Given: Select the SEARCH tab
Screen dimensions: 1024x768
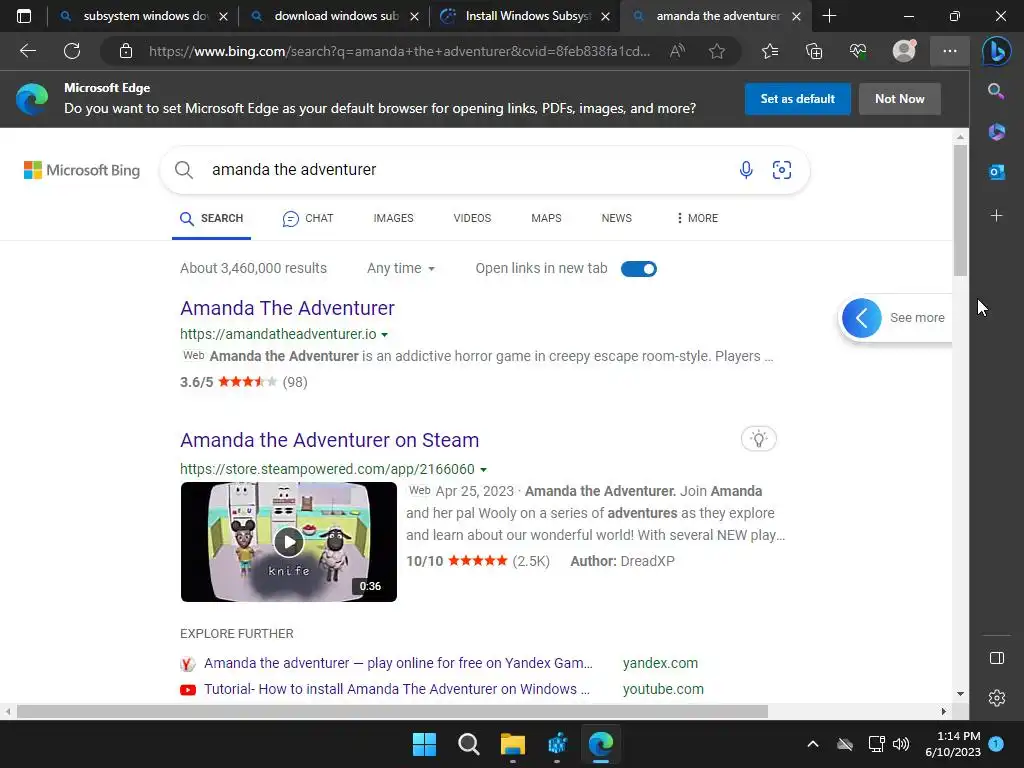Looking at the screenshot, I should click(211, 218).
